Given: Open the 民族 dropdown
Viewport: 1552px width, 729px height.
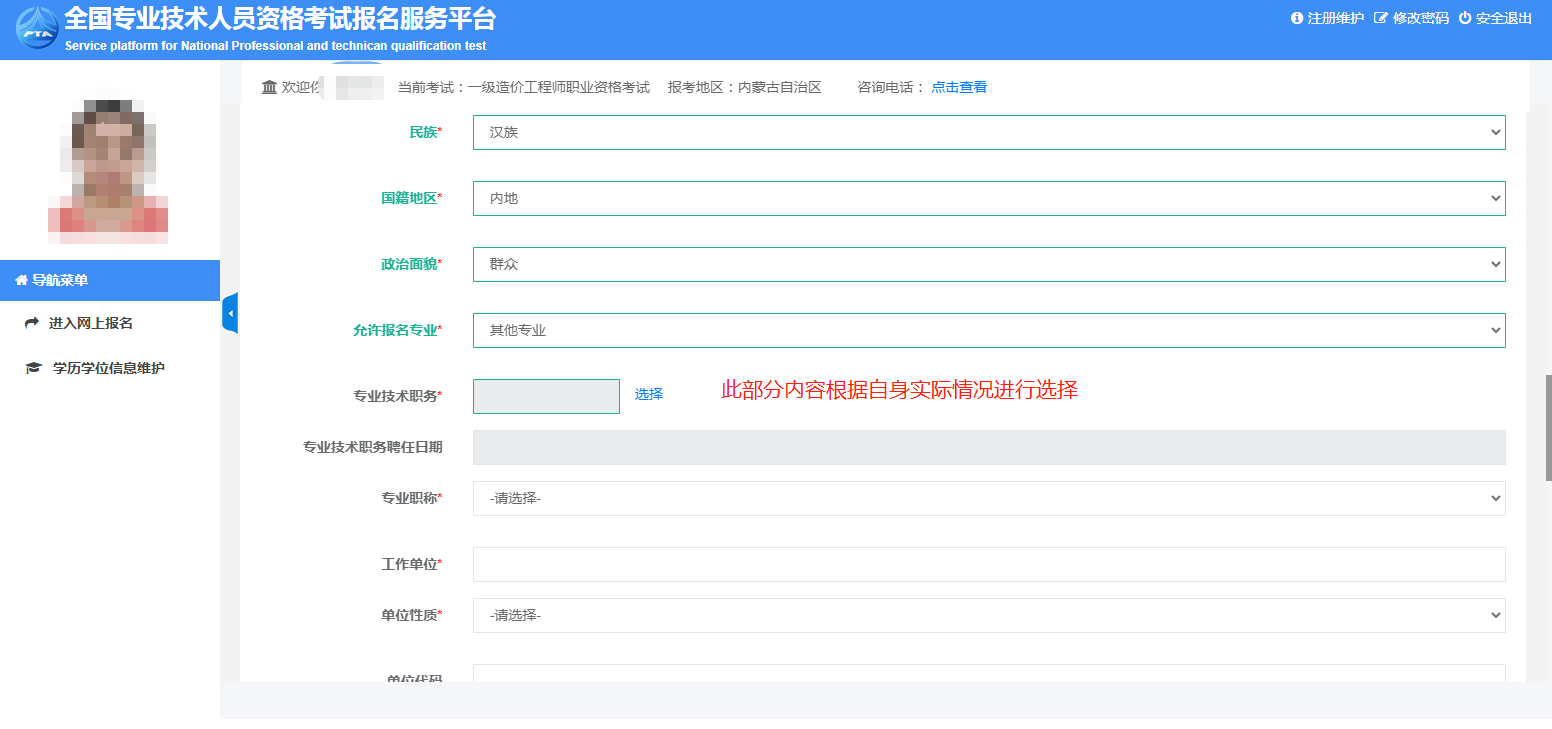Looking at the screenshot, I should 988,132.
